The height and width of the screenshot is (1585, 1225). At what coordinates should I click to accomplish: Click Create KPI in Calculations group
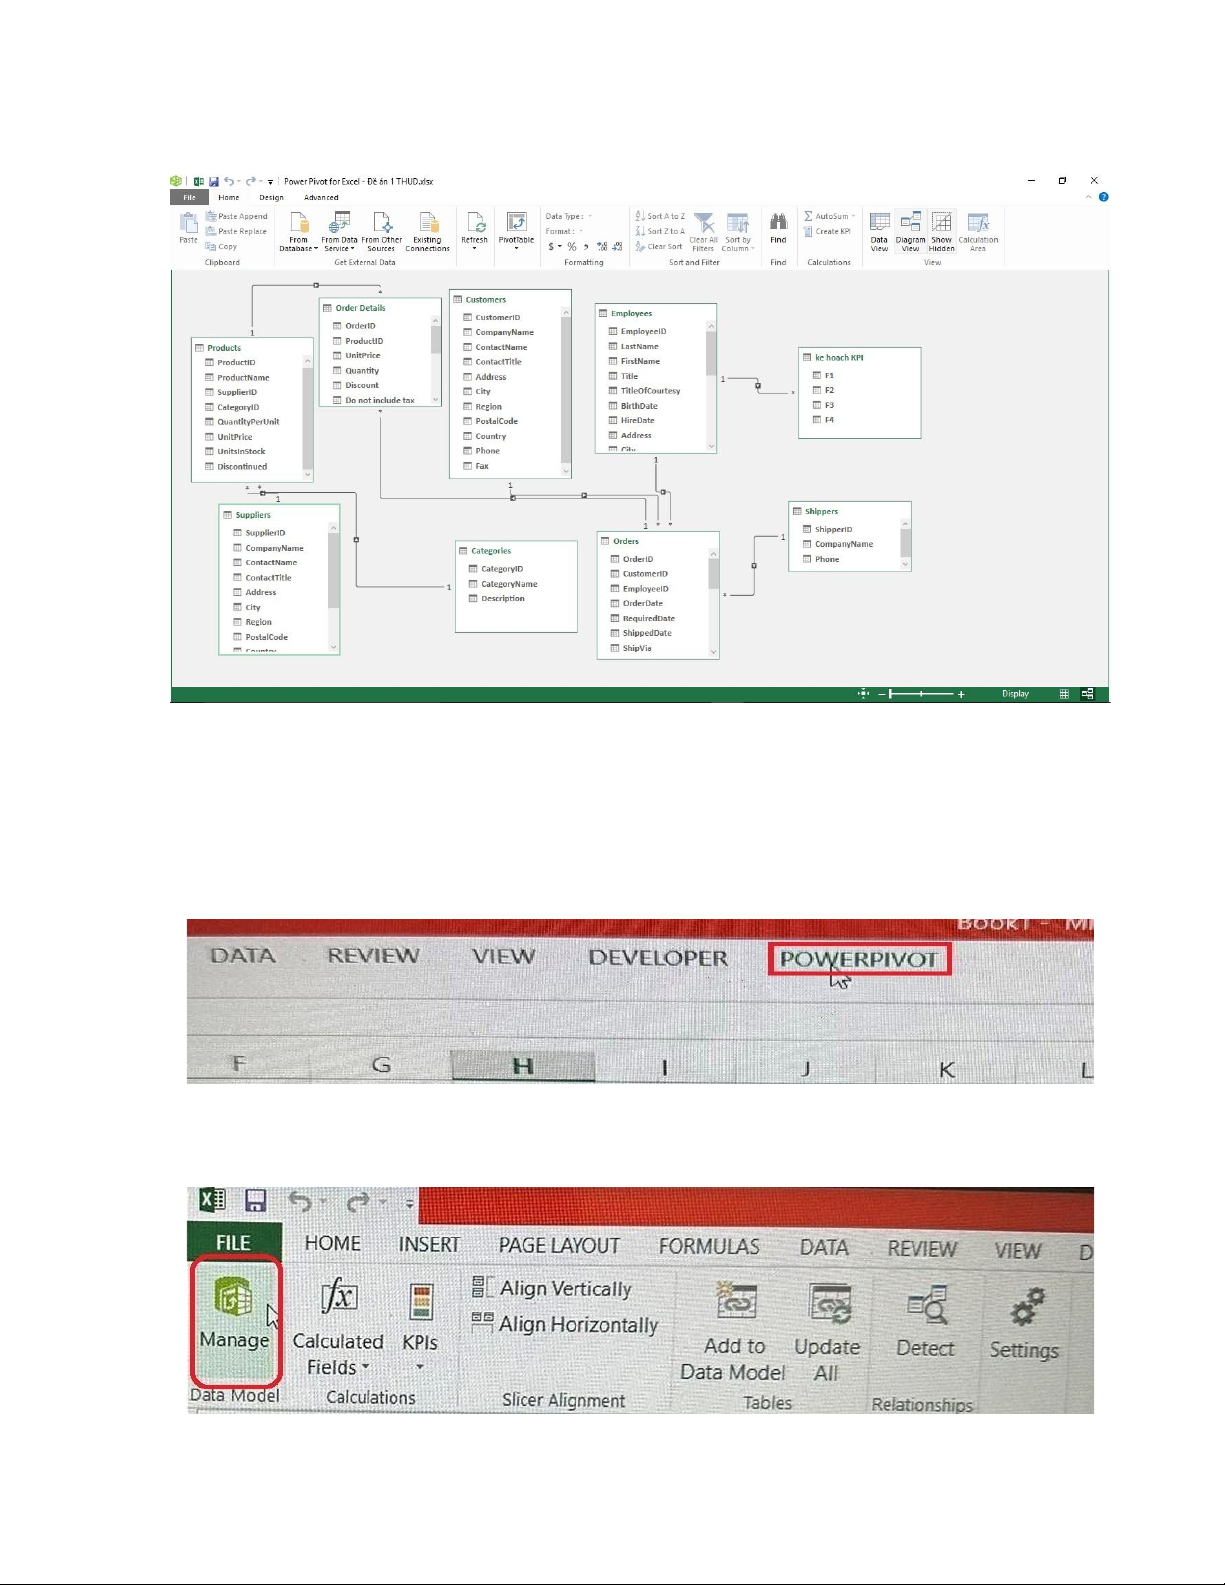(x=832, y=231)
